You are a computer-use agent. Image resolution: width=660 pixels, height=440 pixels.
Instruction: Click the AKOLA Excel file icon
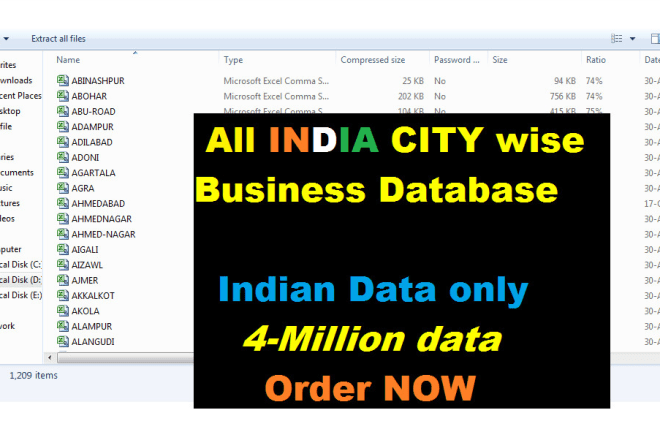(x=63, y=311)
